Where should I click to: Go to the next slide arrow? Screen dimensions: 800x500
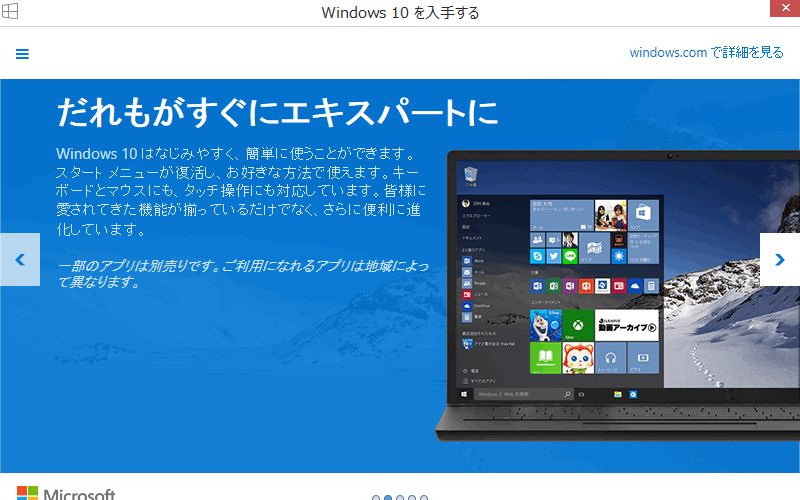coord(780,259)
